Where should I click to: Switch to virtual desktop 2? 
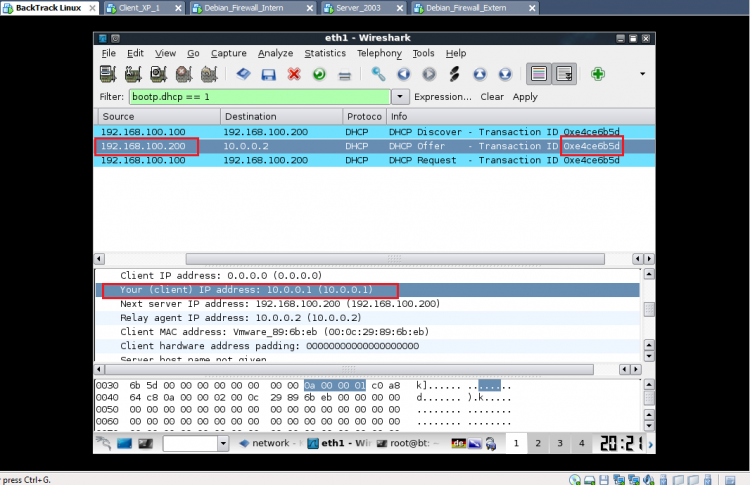coord(537,443)
